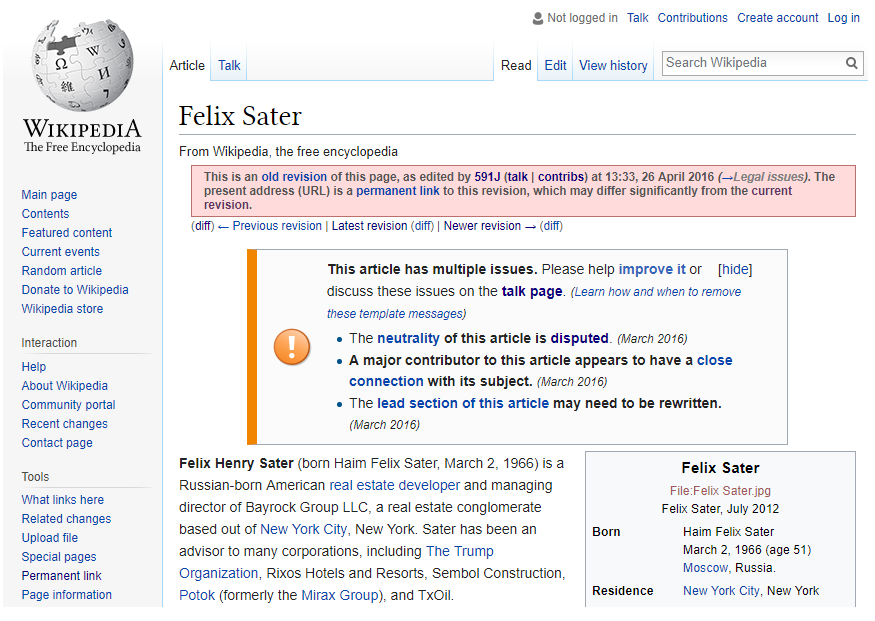
Task: Go to Random article in sidebar
Action: pos(62,271)
